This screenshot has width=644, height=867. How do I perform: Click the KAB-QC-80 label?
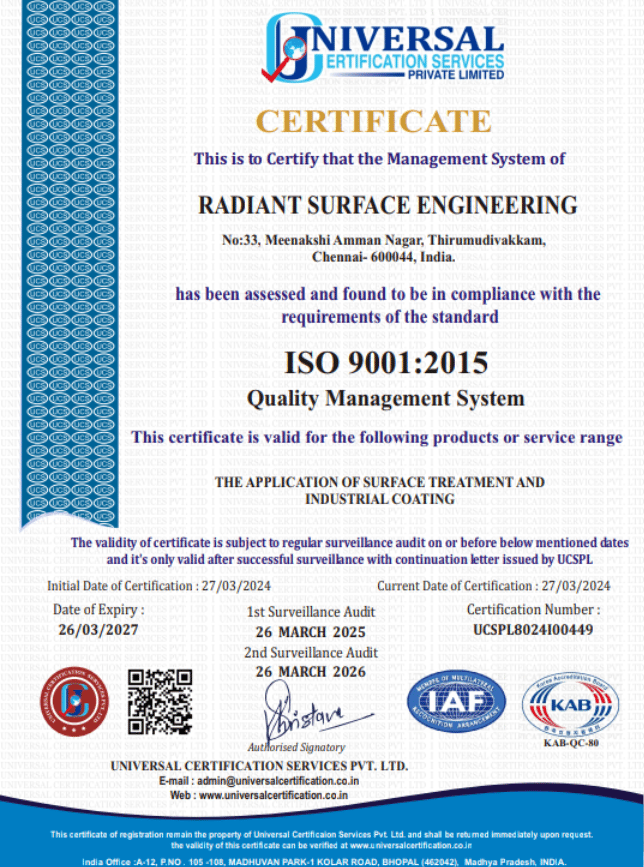[x=571, y=743]
